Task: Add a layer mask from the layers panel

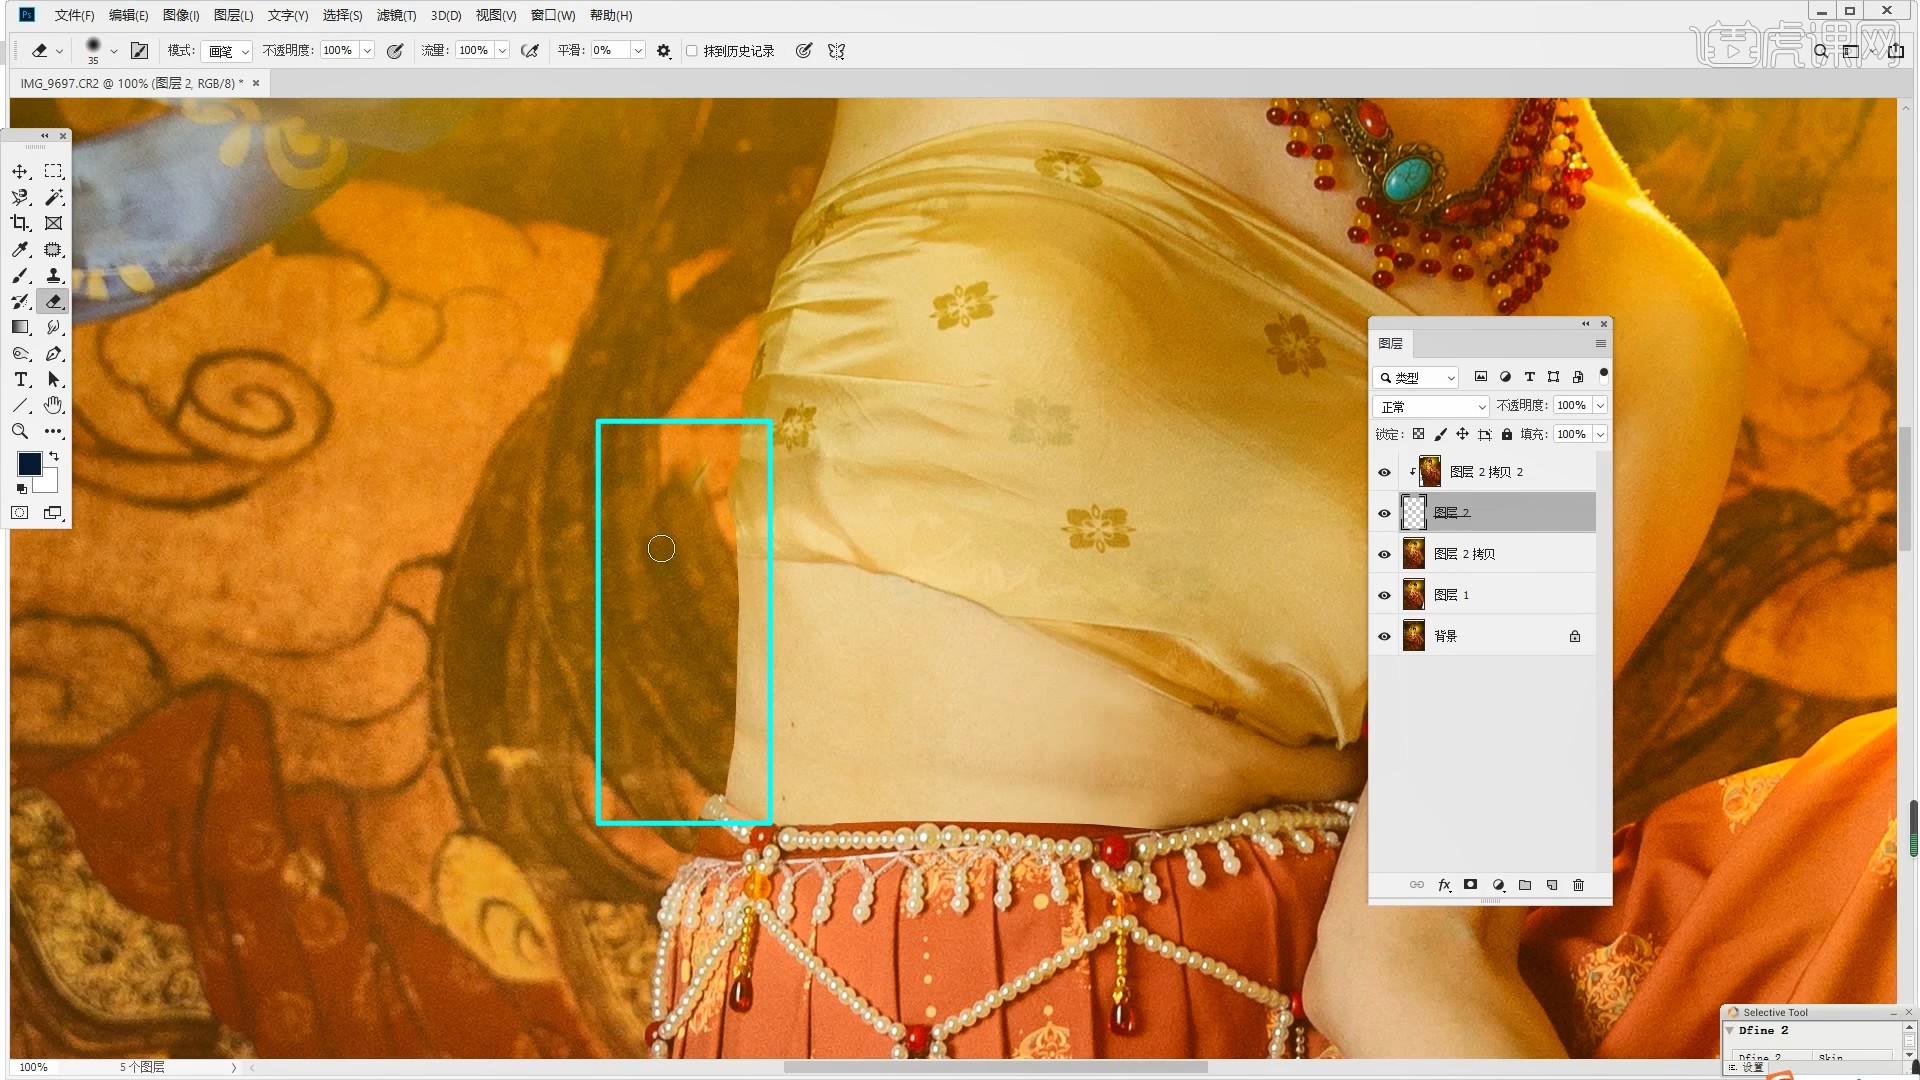Action: click(1470, 885)
